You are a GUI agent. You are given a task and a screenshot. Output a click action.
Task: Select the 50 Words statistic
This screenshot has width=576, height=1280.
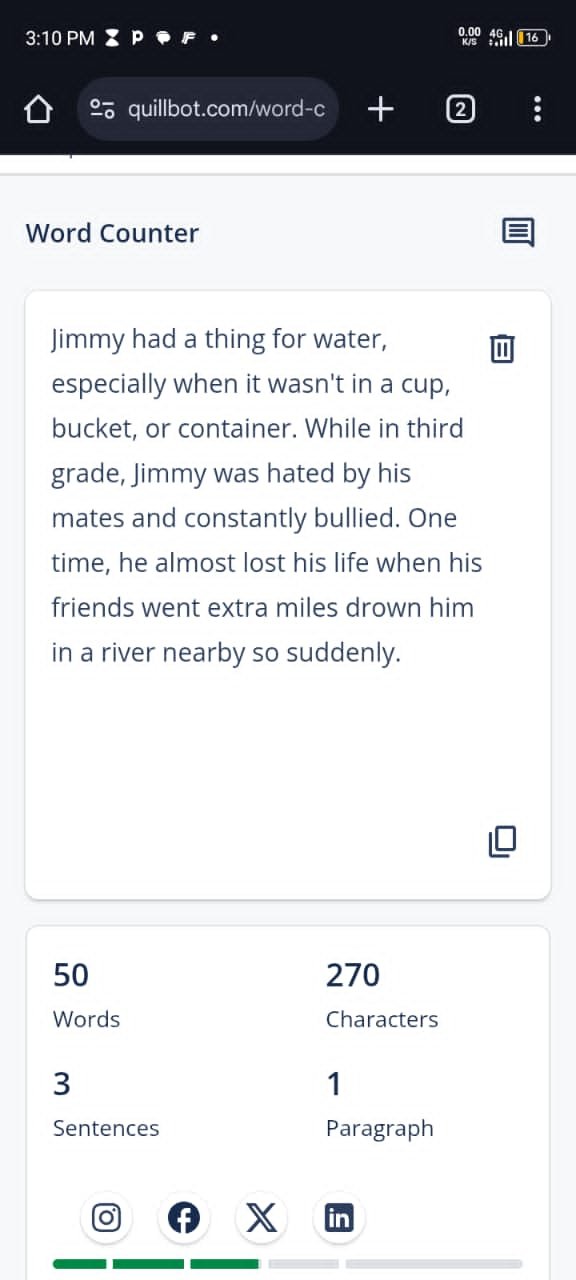point(87,996)
